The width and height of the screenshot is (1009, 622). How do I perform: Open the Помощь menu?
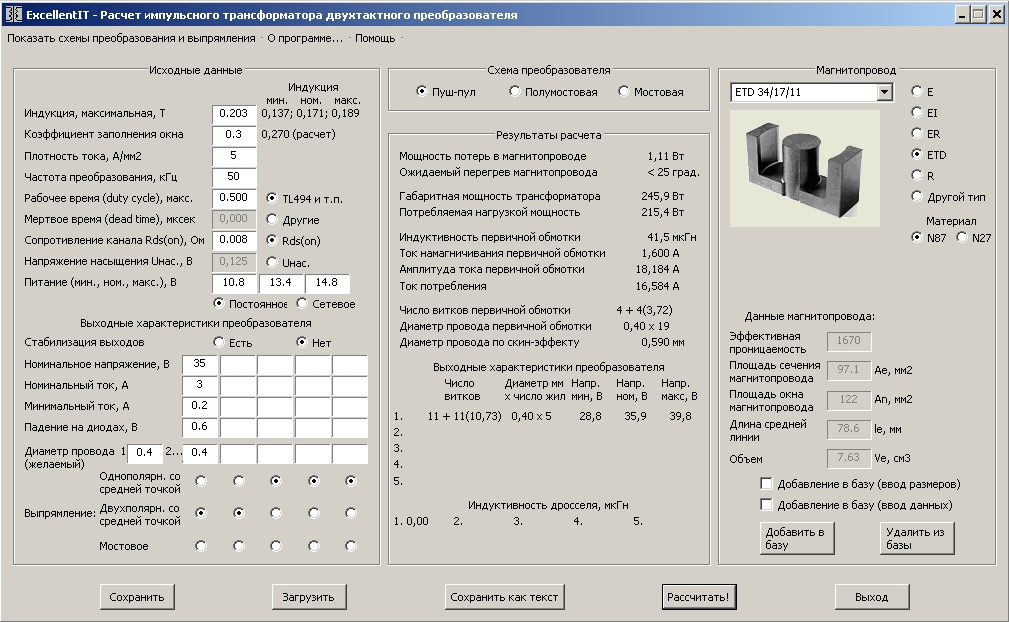375,38
